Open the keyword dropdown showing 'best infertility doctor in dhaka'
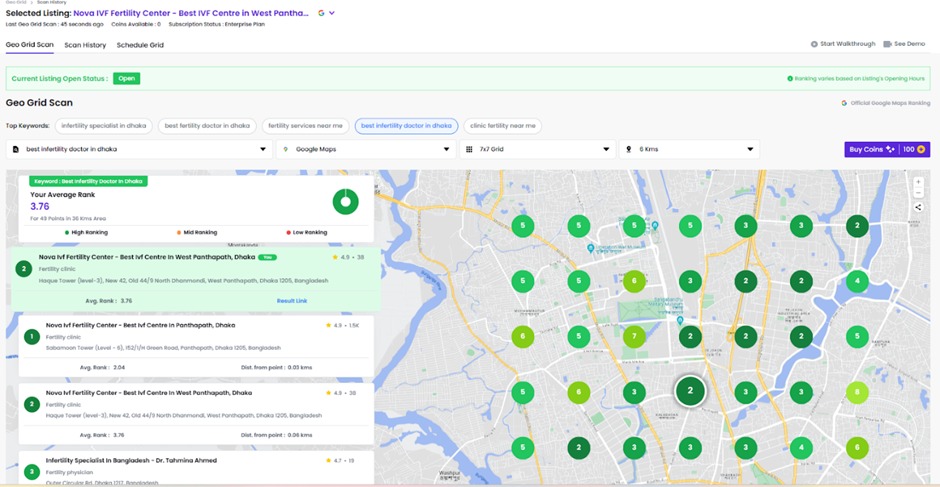Screen dimensions: 940x487 (139, 149)
